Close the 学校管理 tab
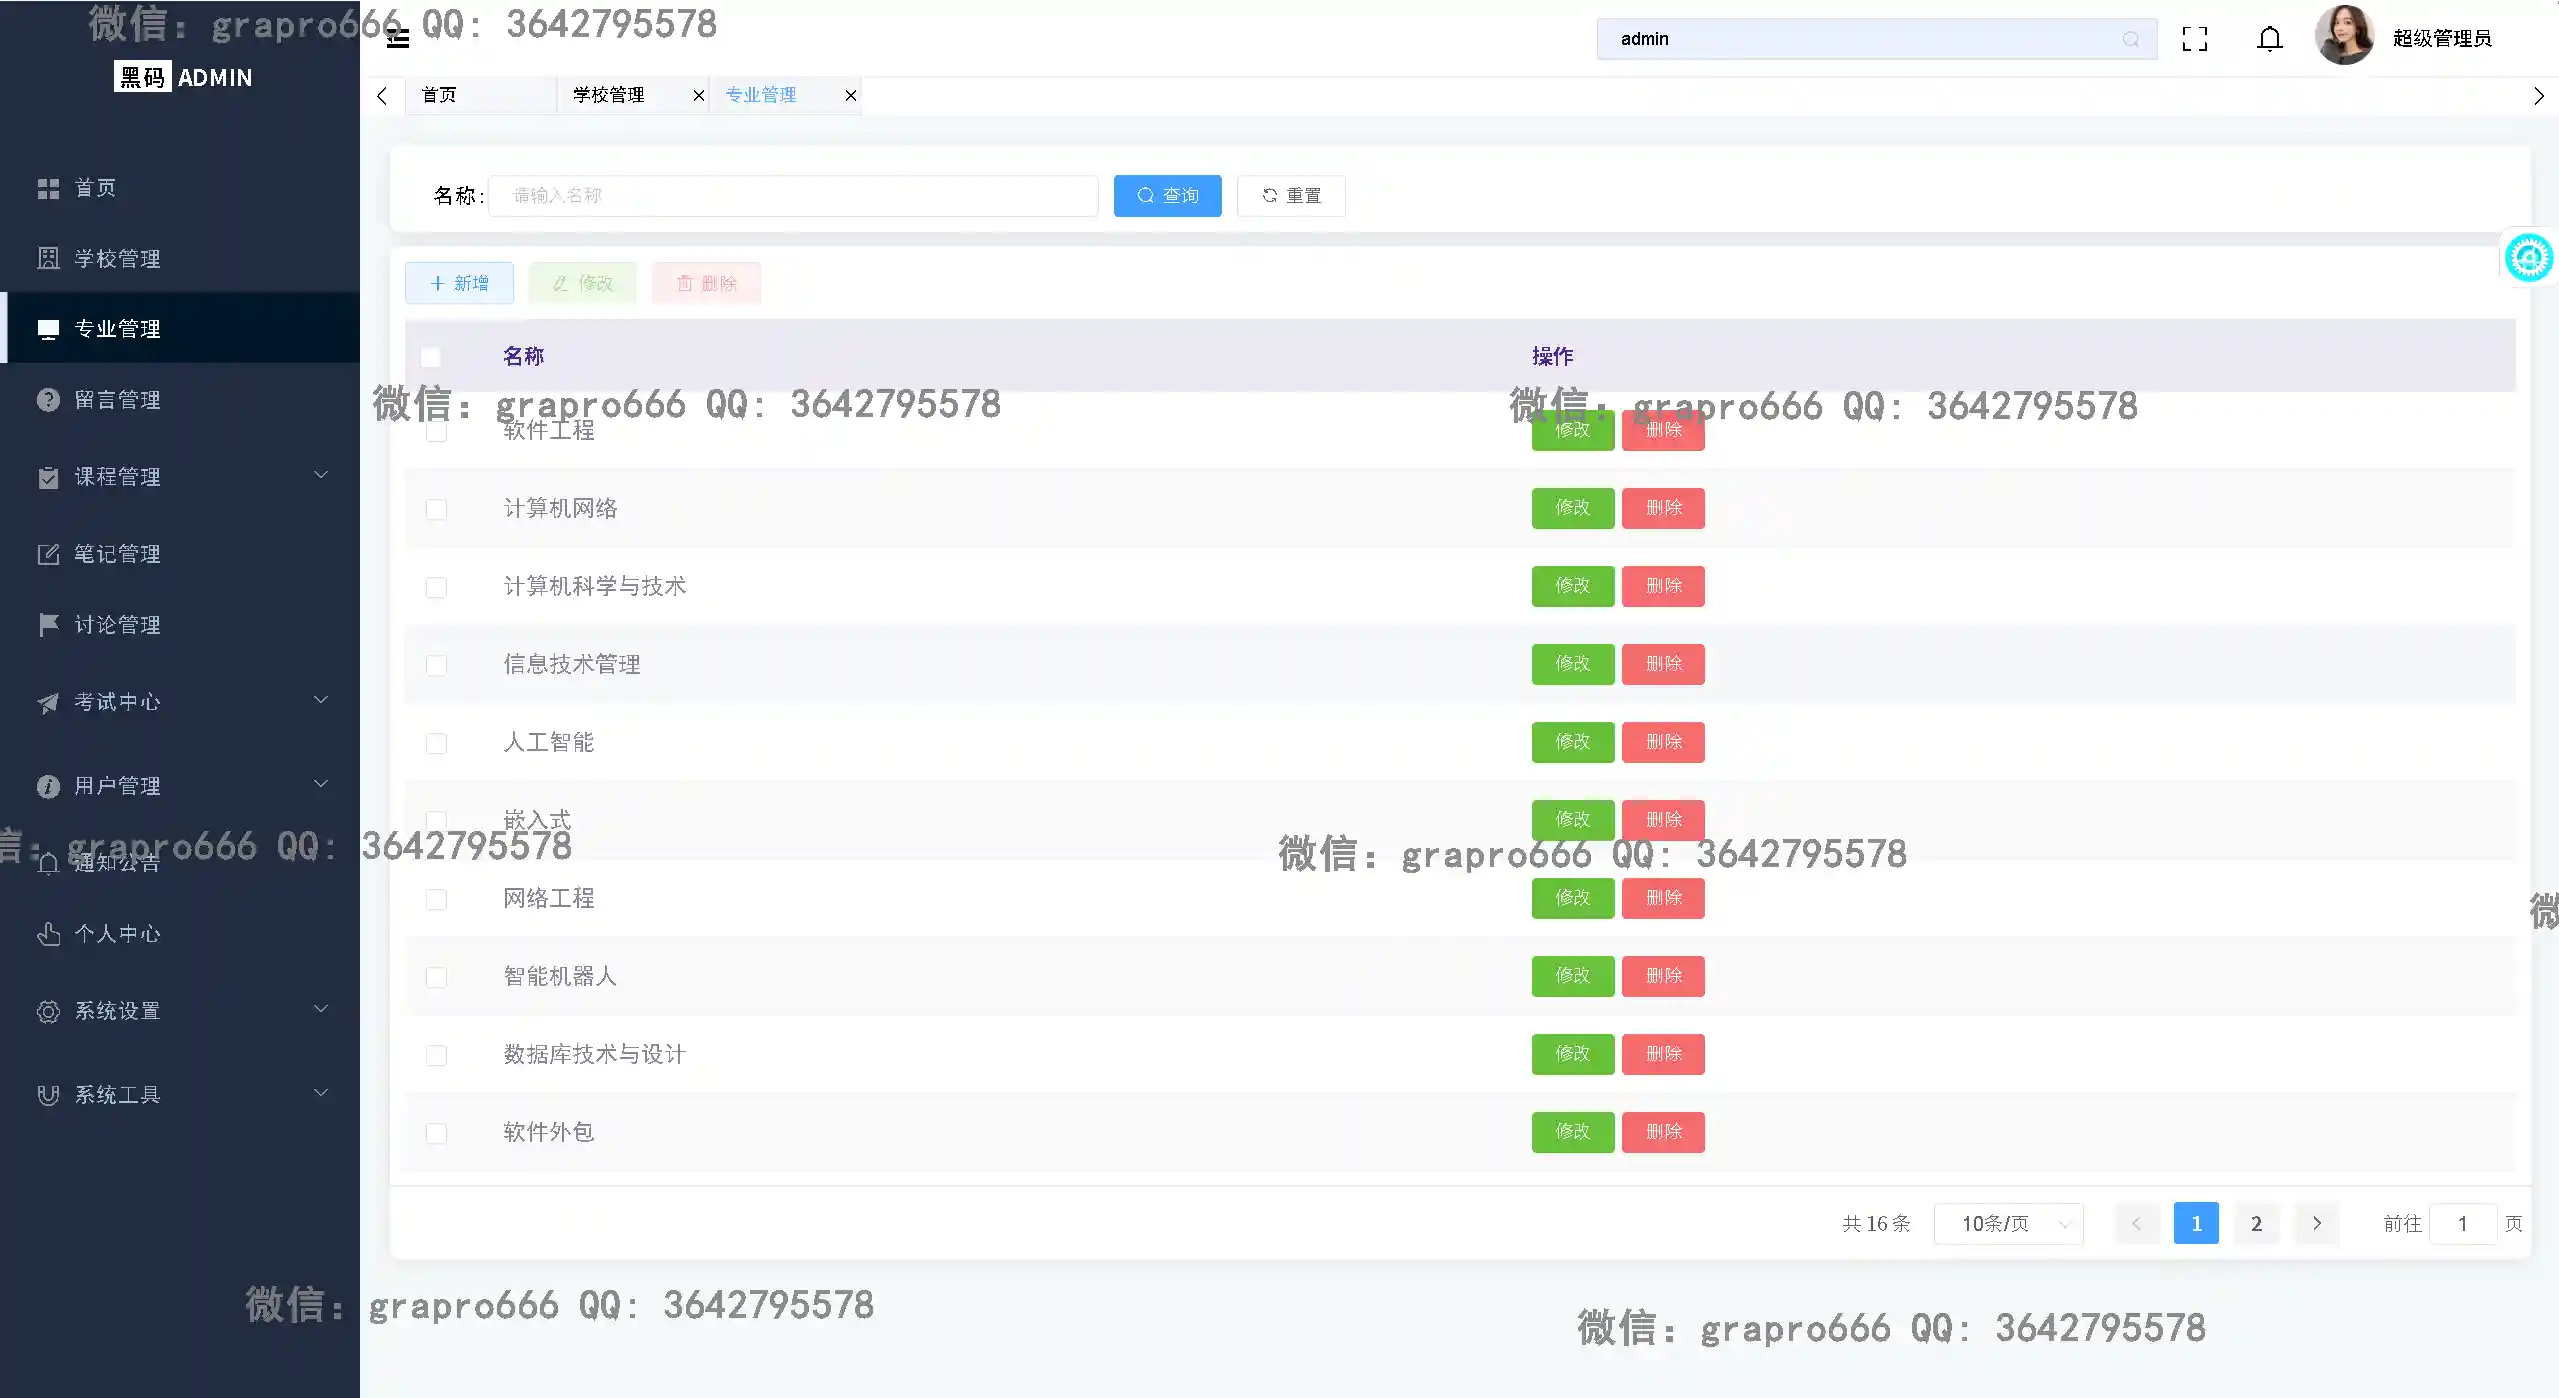This screenshot has width=2559, height=1398. (698, 96)
